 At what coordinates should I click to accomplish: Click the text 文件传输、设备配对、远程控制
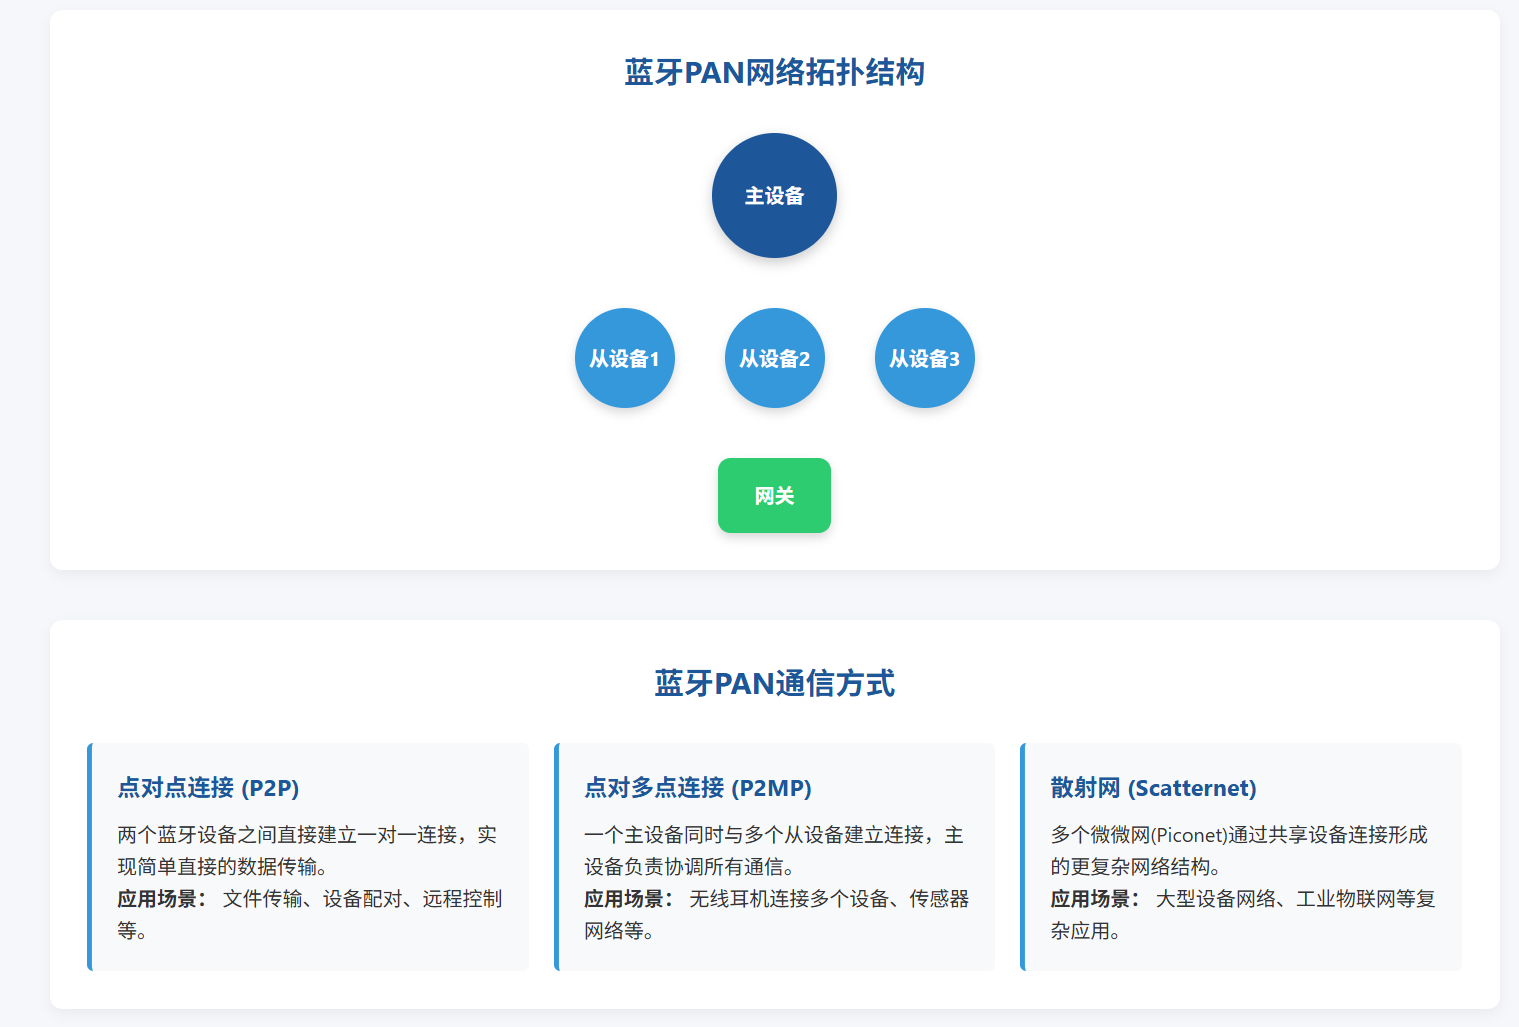coord(362,899)
